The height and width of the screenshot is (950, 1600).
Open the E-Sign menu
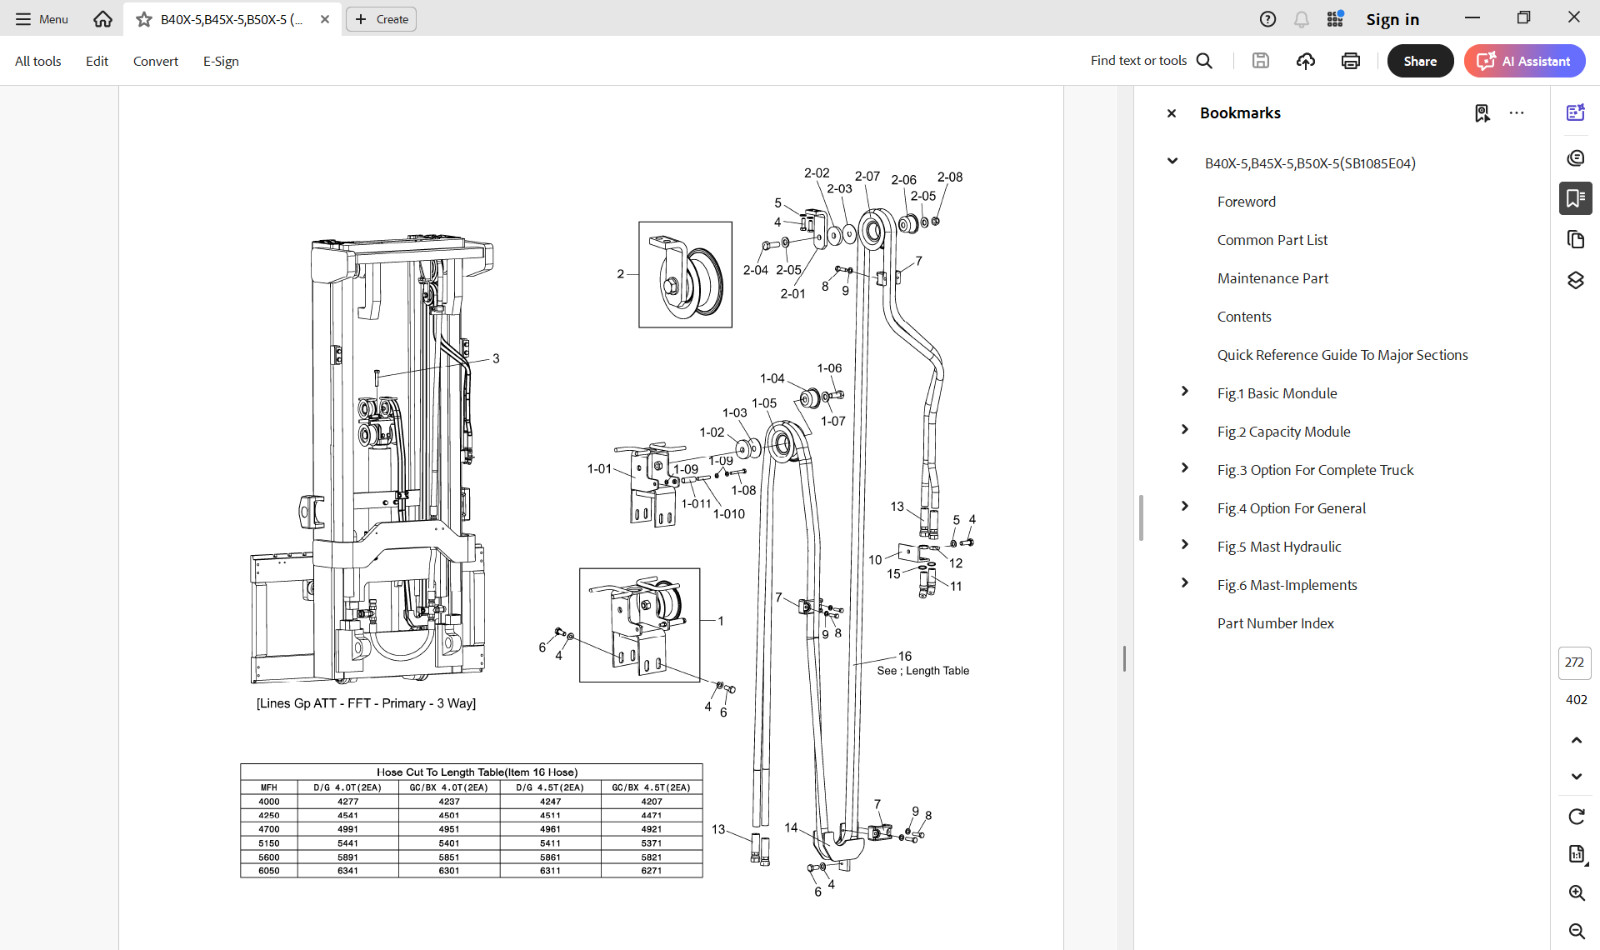point(221,61)
